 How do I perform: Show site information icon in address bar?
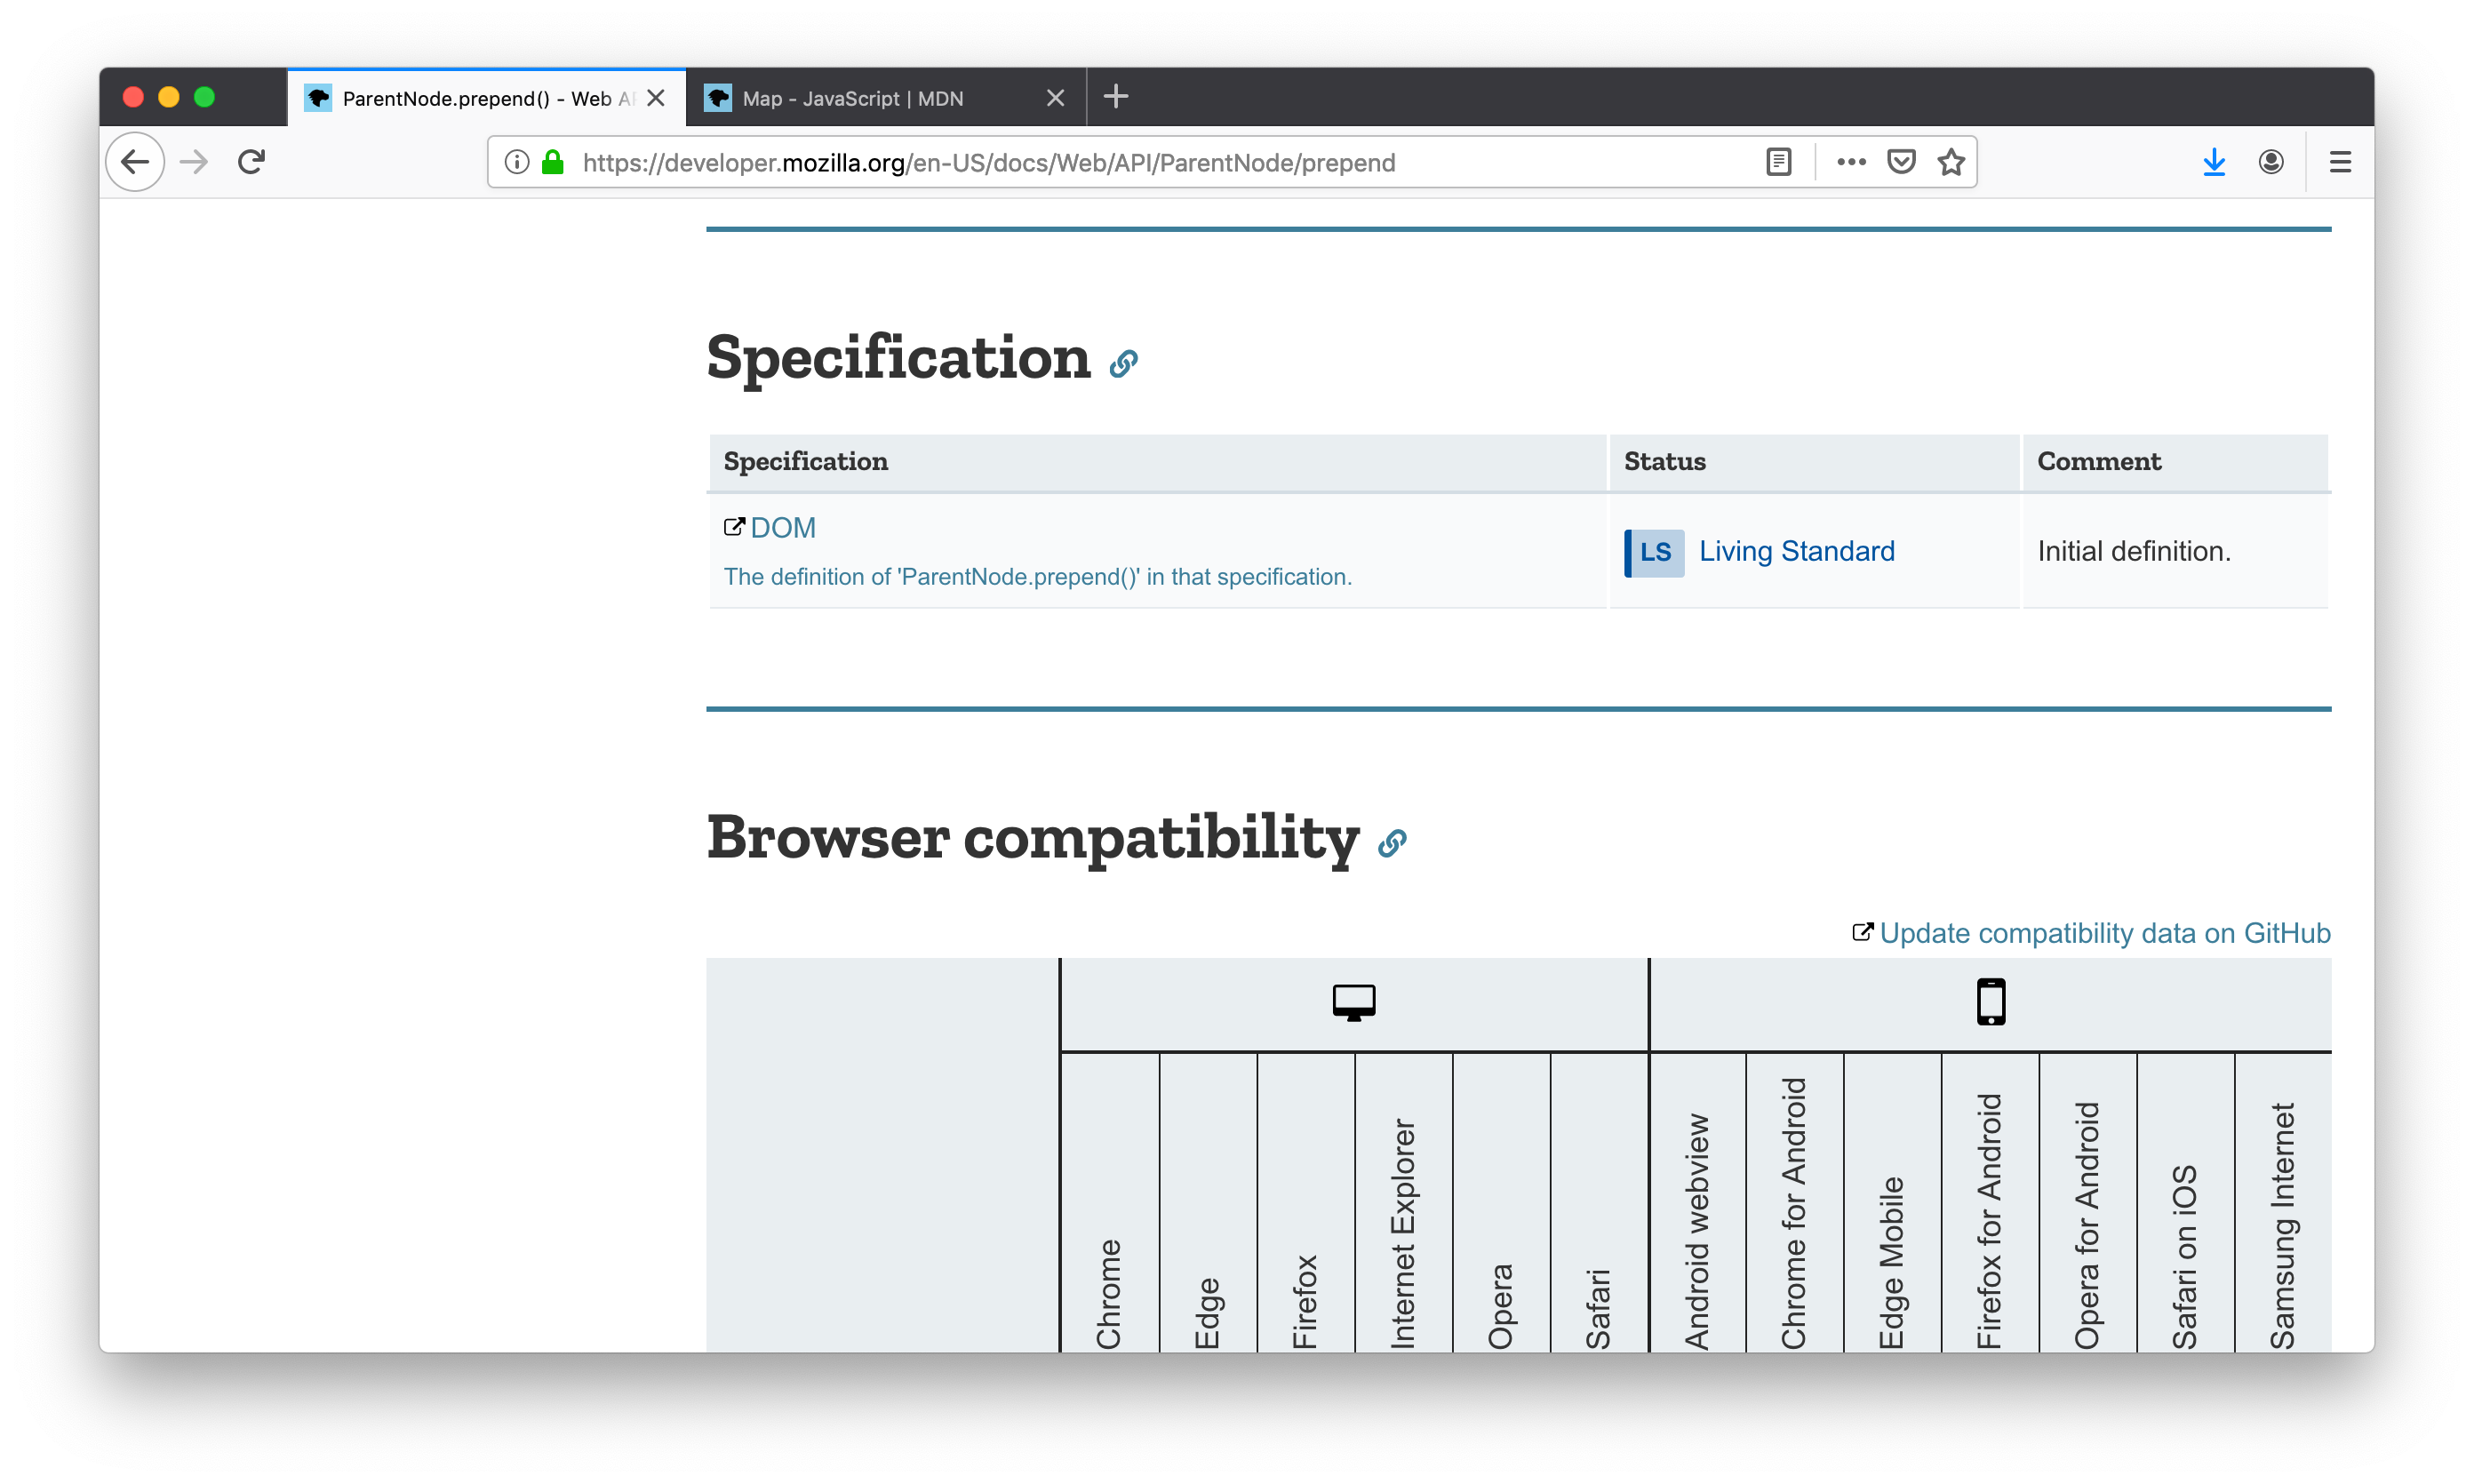click(x=516, y=162)
